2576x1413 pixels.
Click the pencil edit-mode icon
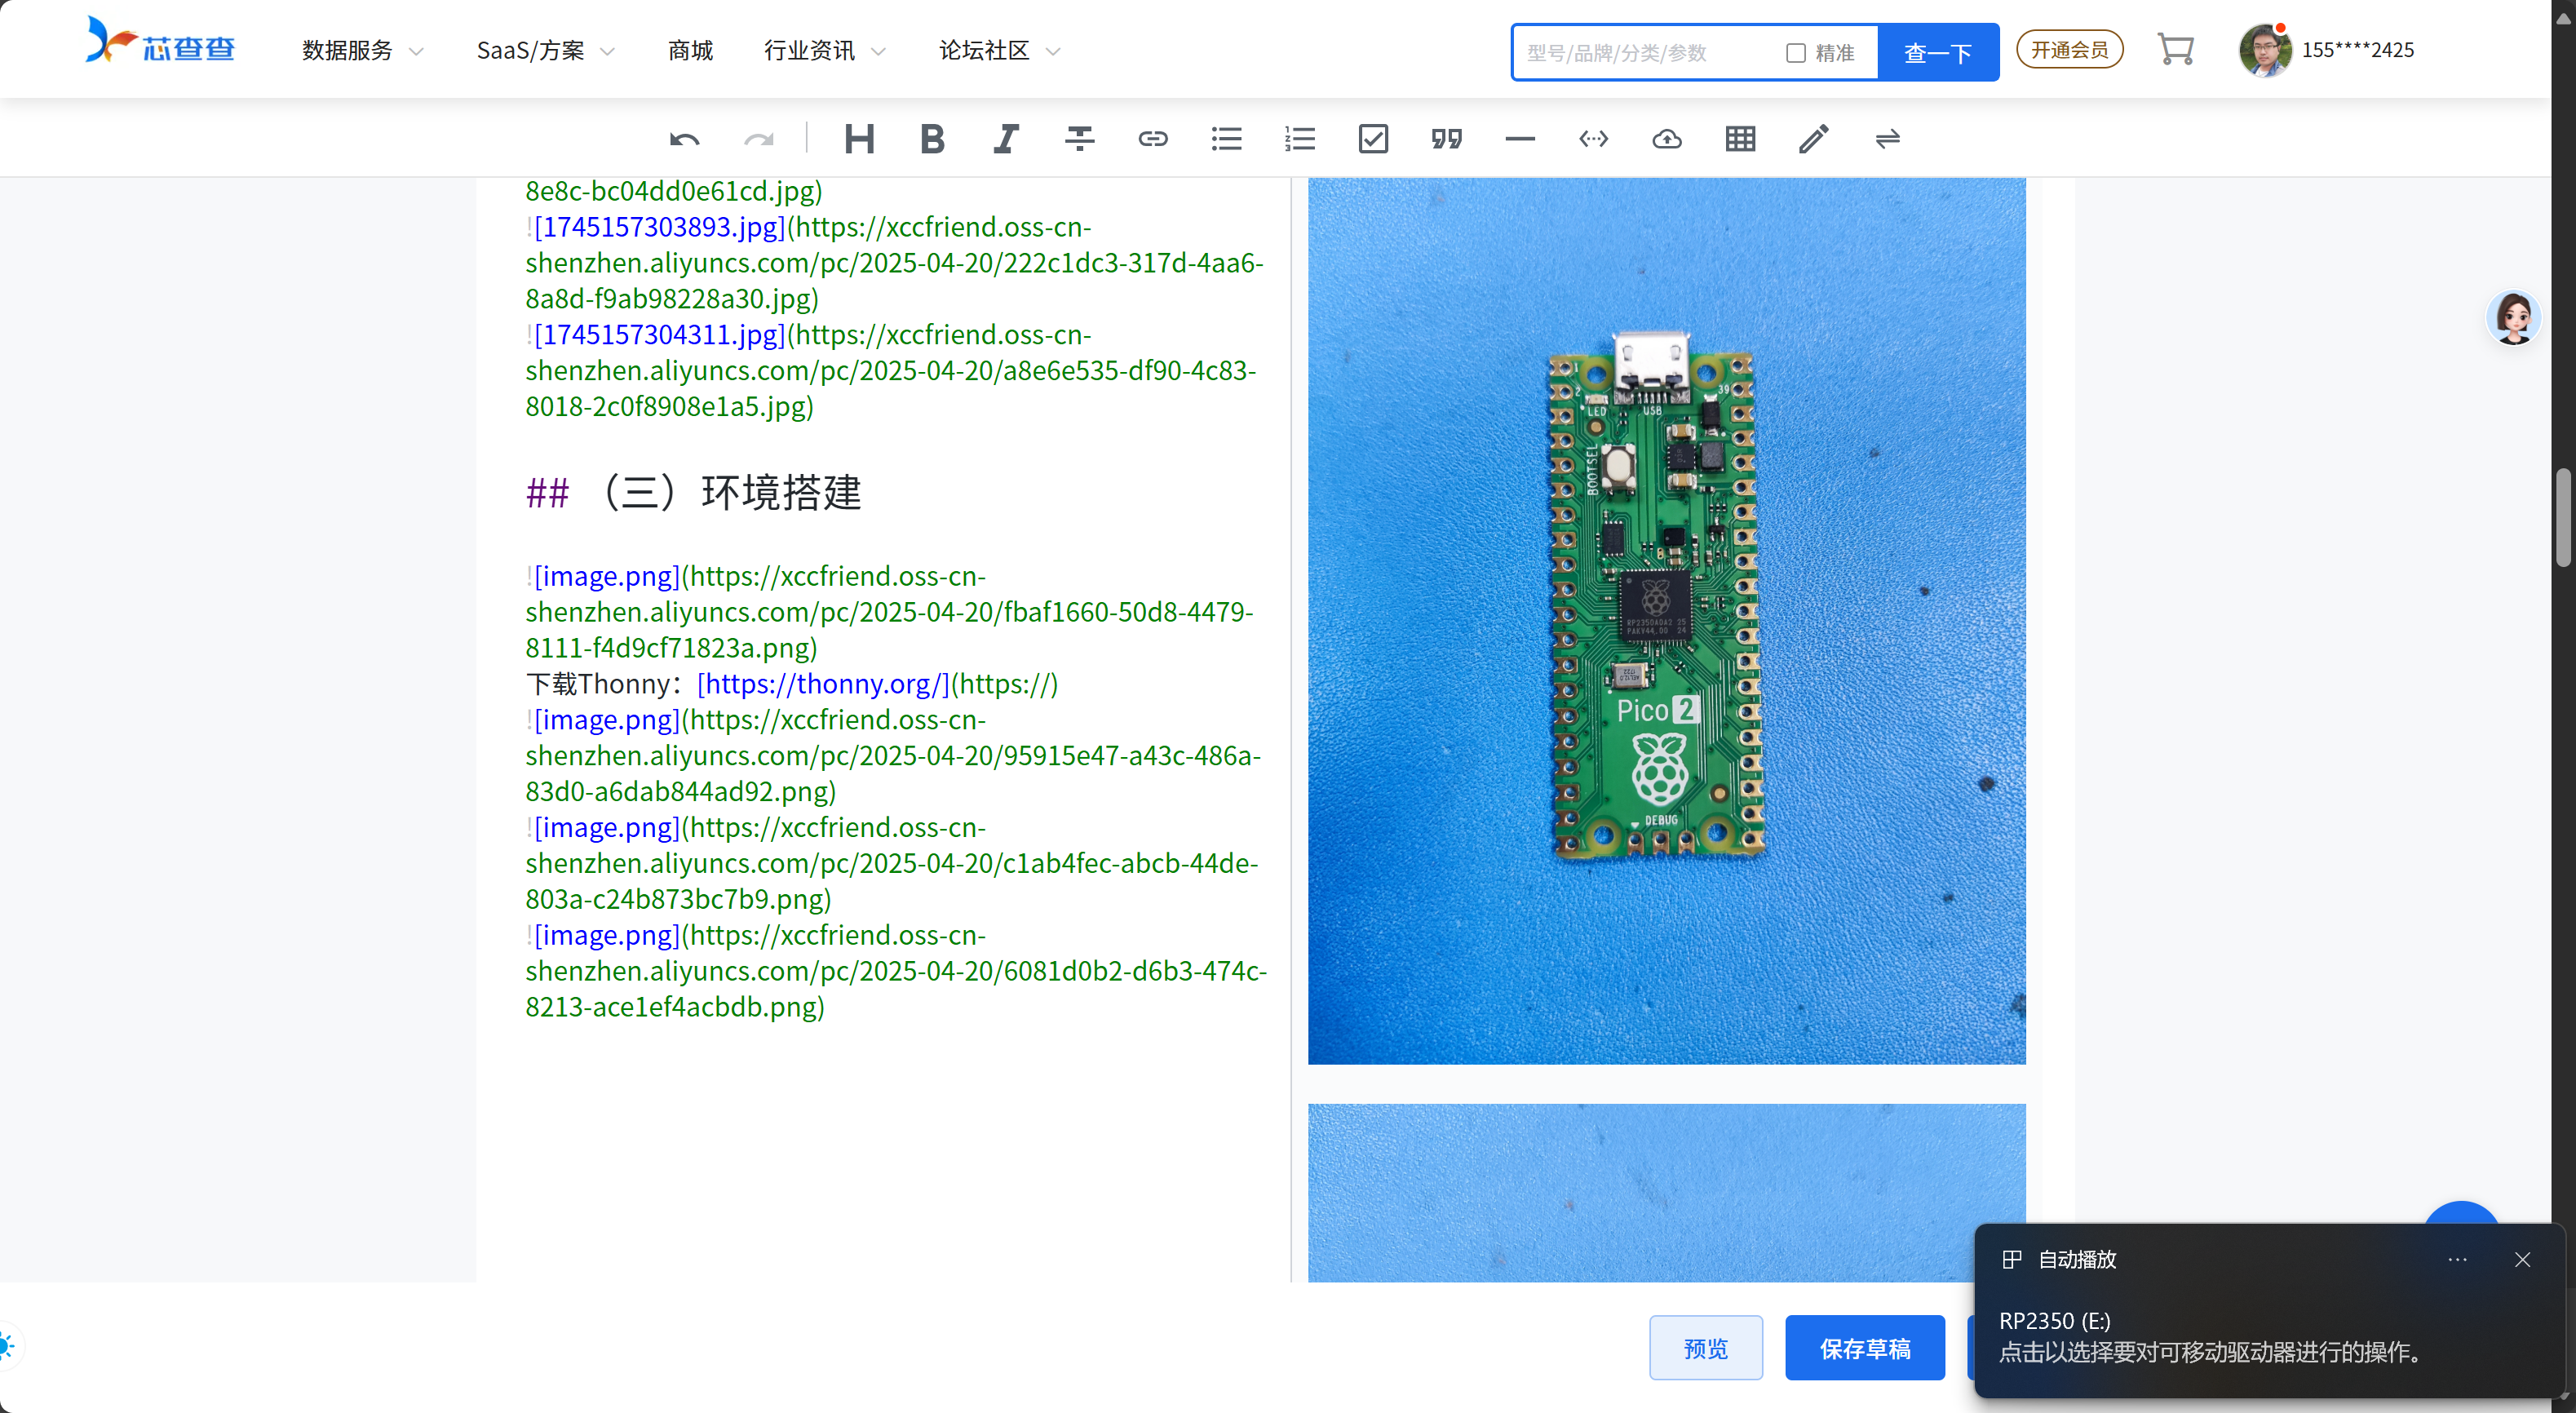coord(1814,139)
